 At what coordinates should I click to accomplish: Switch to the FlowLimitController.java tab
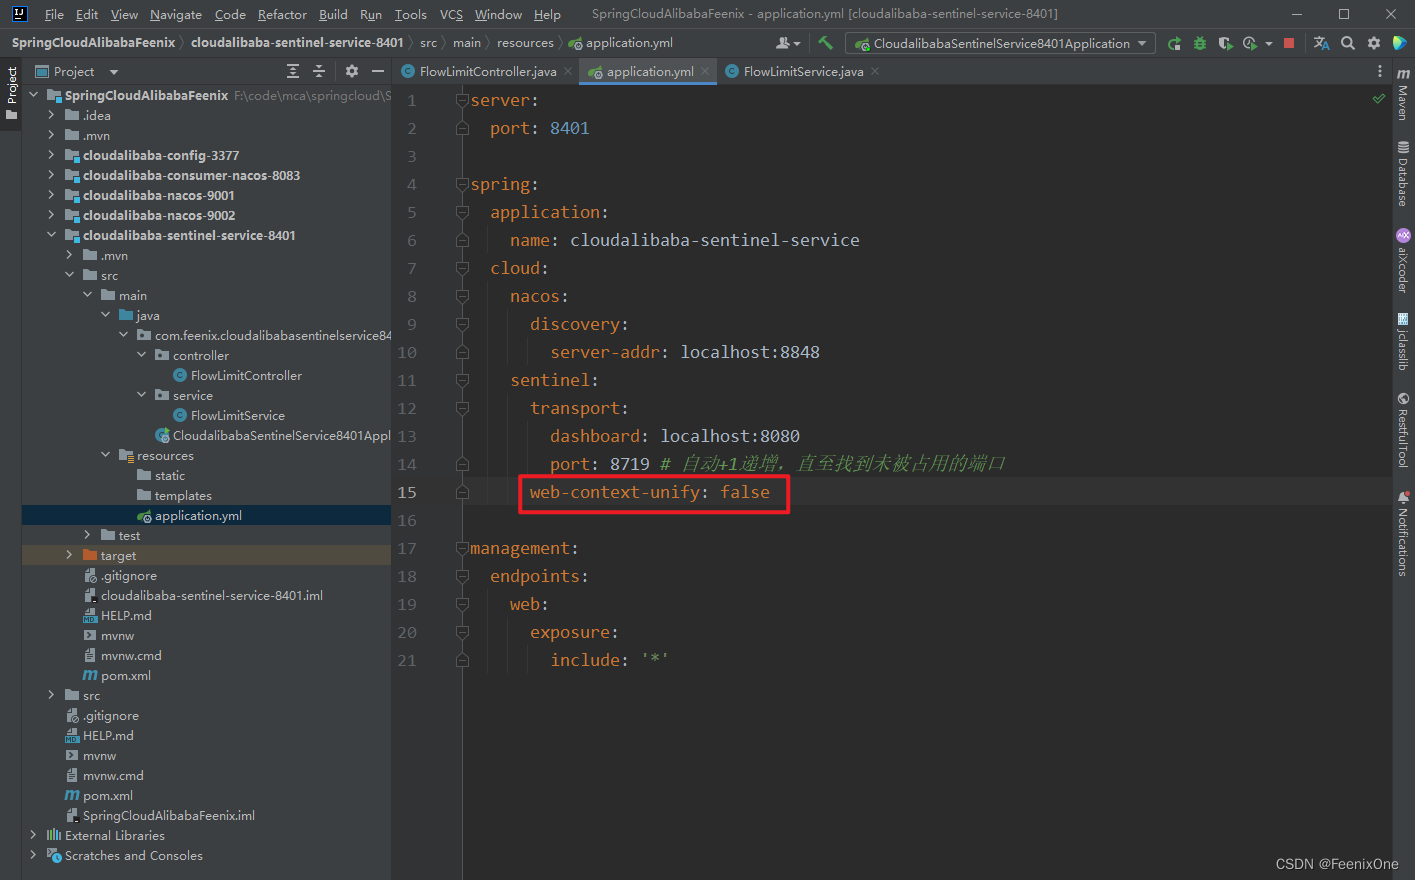[487, 71]
